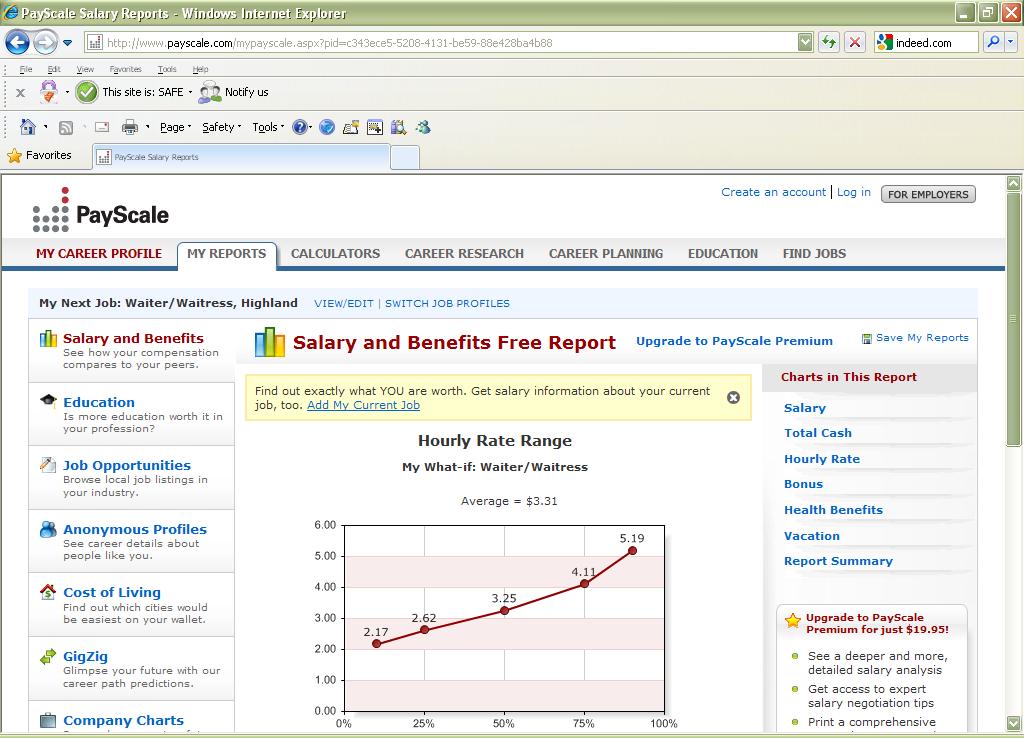Click the Read Mail envelope icon
This screenshot has width=1024, height=738.
point(102,127)
